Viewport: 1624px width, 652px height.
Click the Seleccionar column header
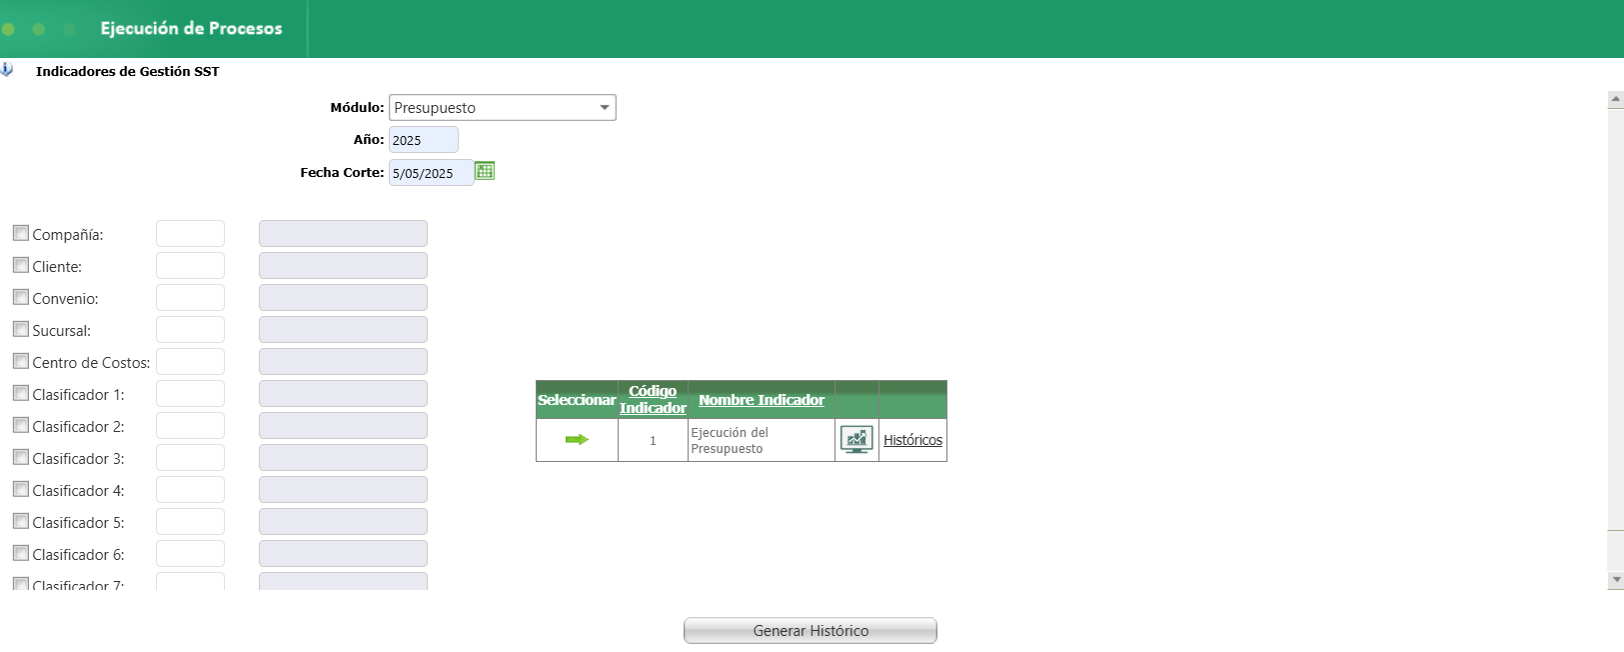[577, 399]
